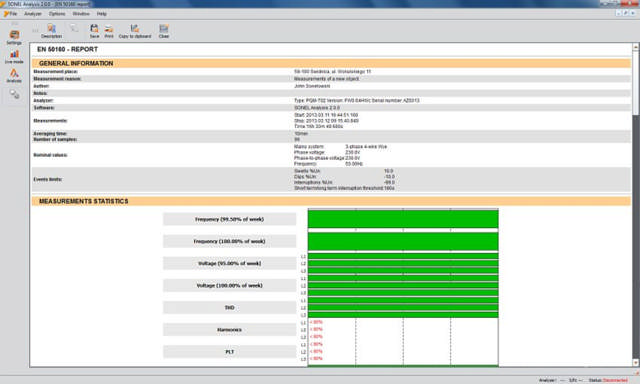Open the Window menu
Image resolution: width=640 pixels, height=384 pixels.
[x=81, y=14]
